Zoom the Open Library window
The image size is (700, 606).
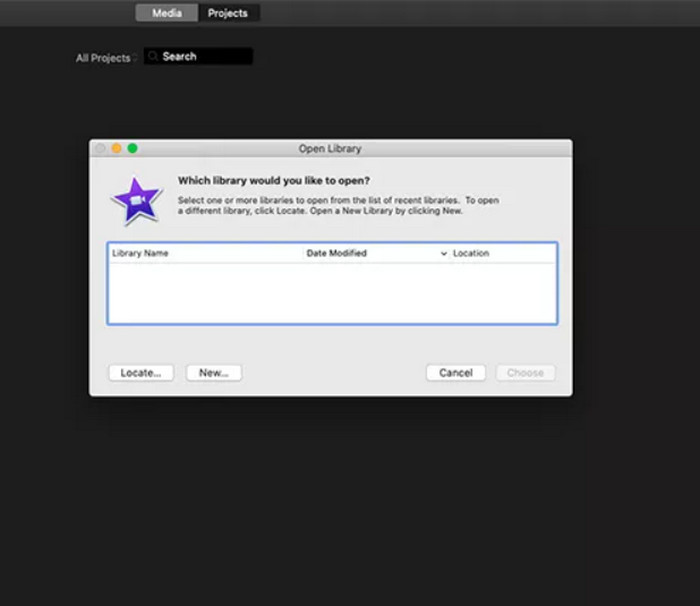point(133,148)
